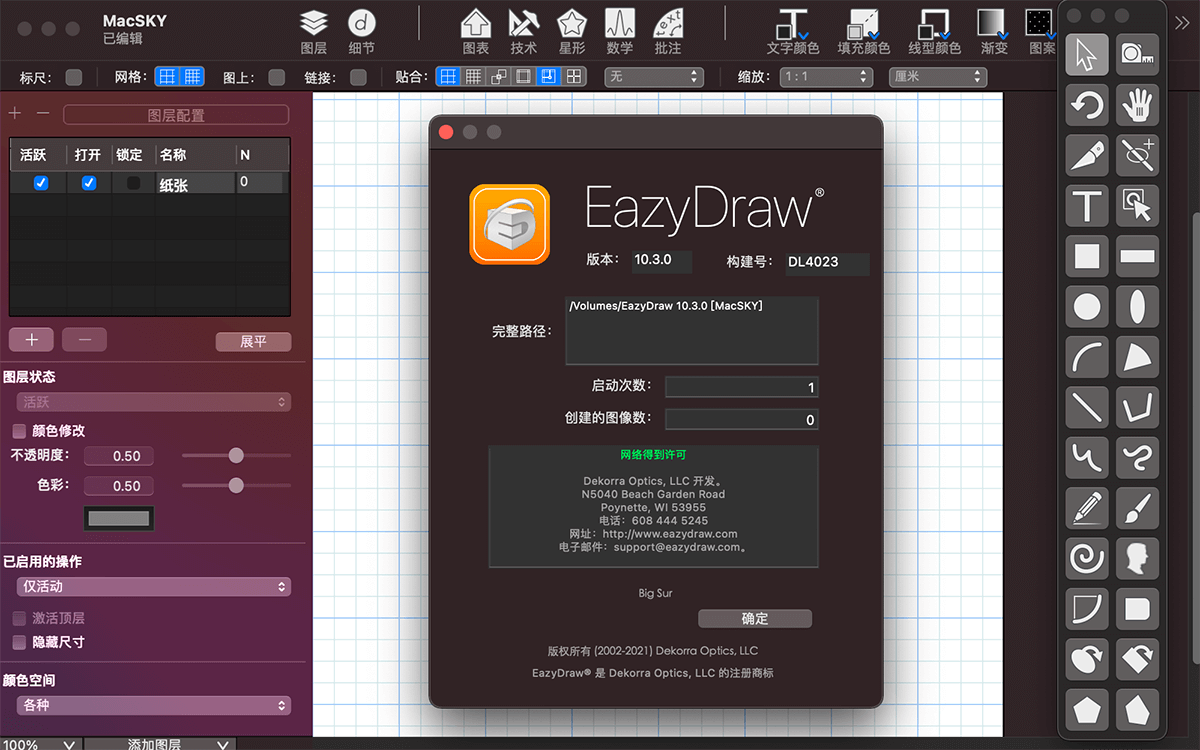Toggle the 标尺 ruler checkbox
The width and height of the screenshot is (1200, 750).
73,77
